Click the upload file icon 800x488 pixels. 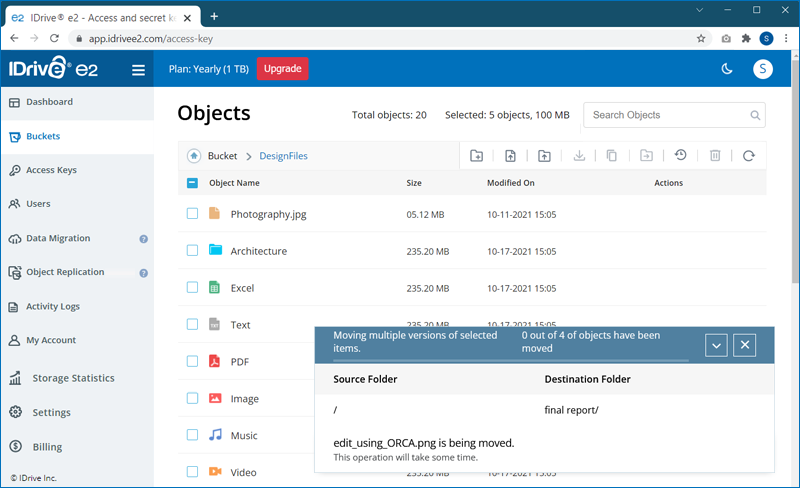click(510, 156)
